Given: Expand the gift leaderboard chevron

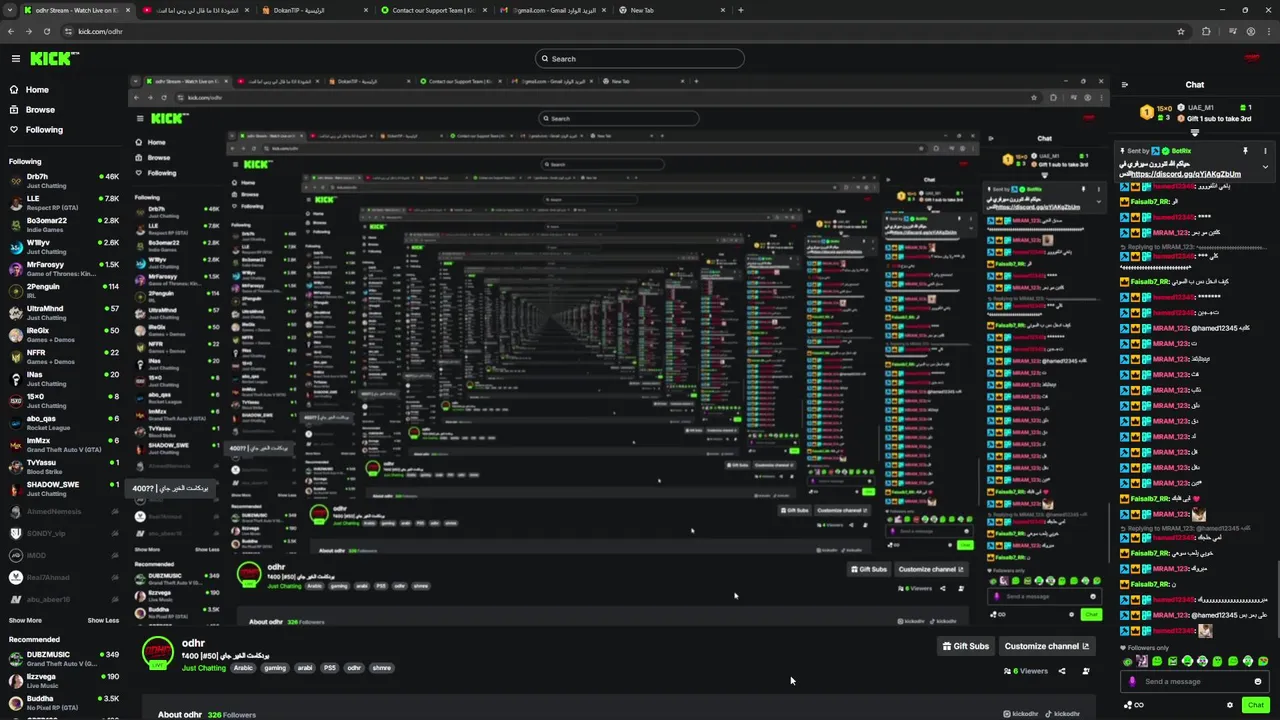Looking at the screenshot, I should [1195, 132].
